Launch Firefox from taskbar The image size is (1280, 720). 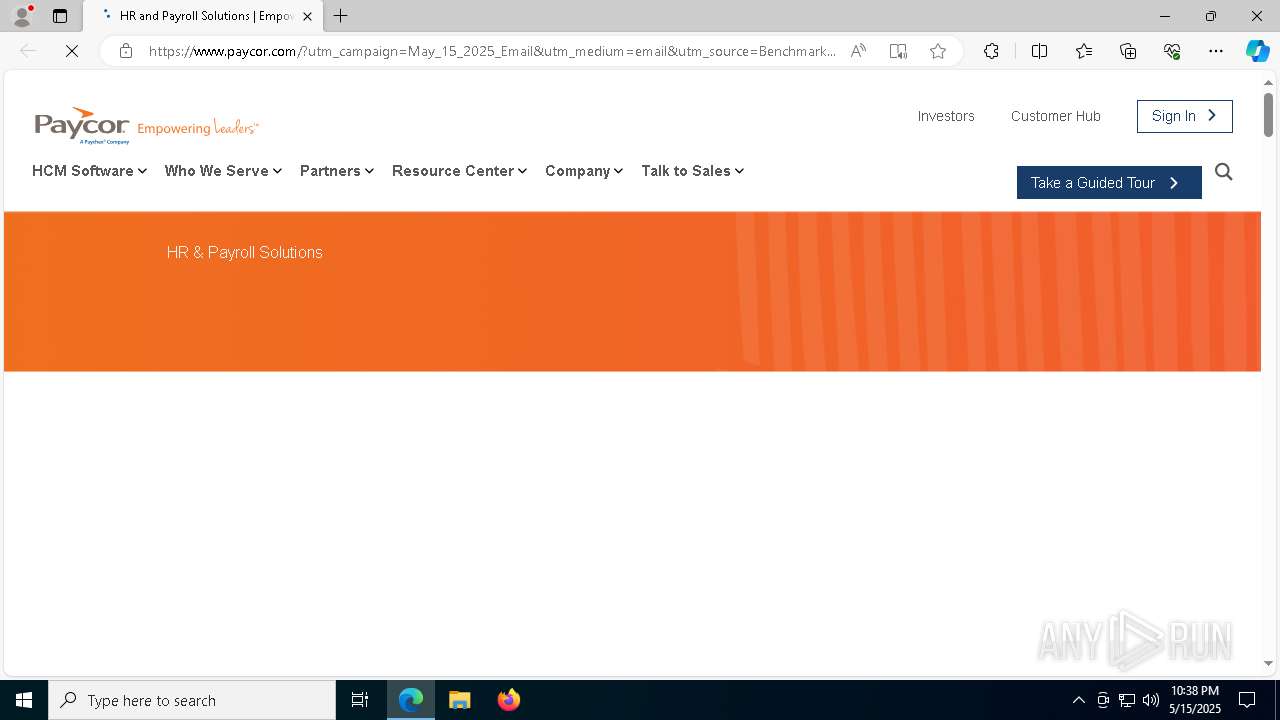509,700
